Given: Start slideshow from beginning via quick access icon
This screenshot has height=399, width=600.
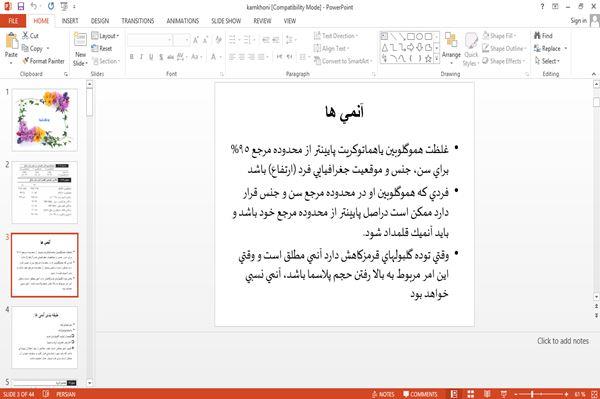Looking at the screenshot, I should coord(64,6).
